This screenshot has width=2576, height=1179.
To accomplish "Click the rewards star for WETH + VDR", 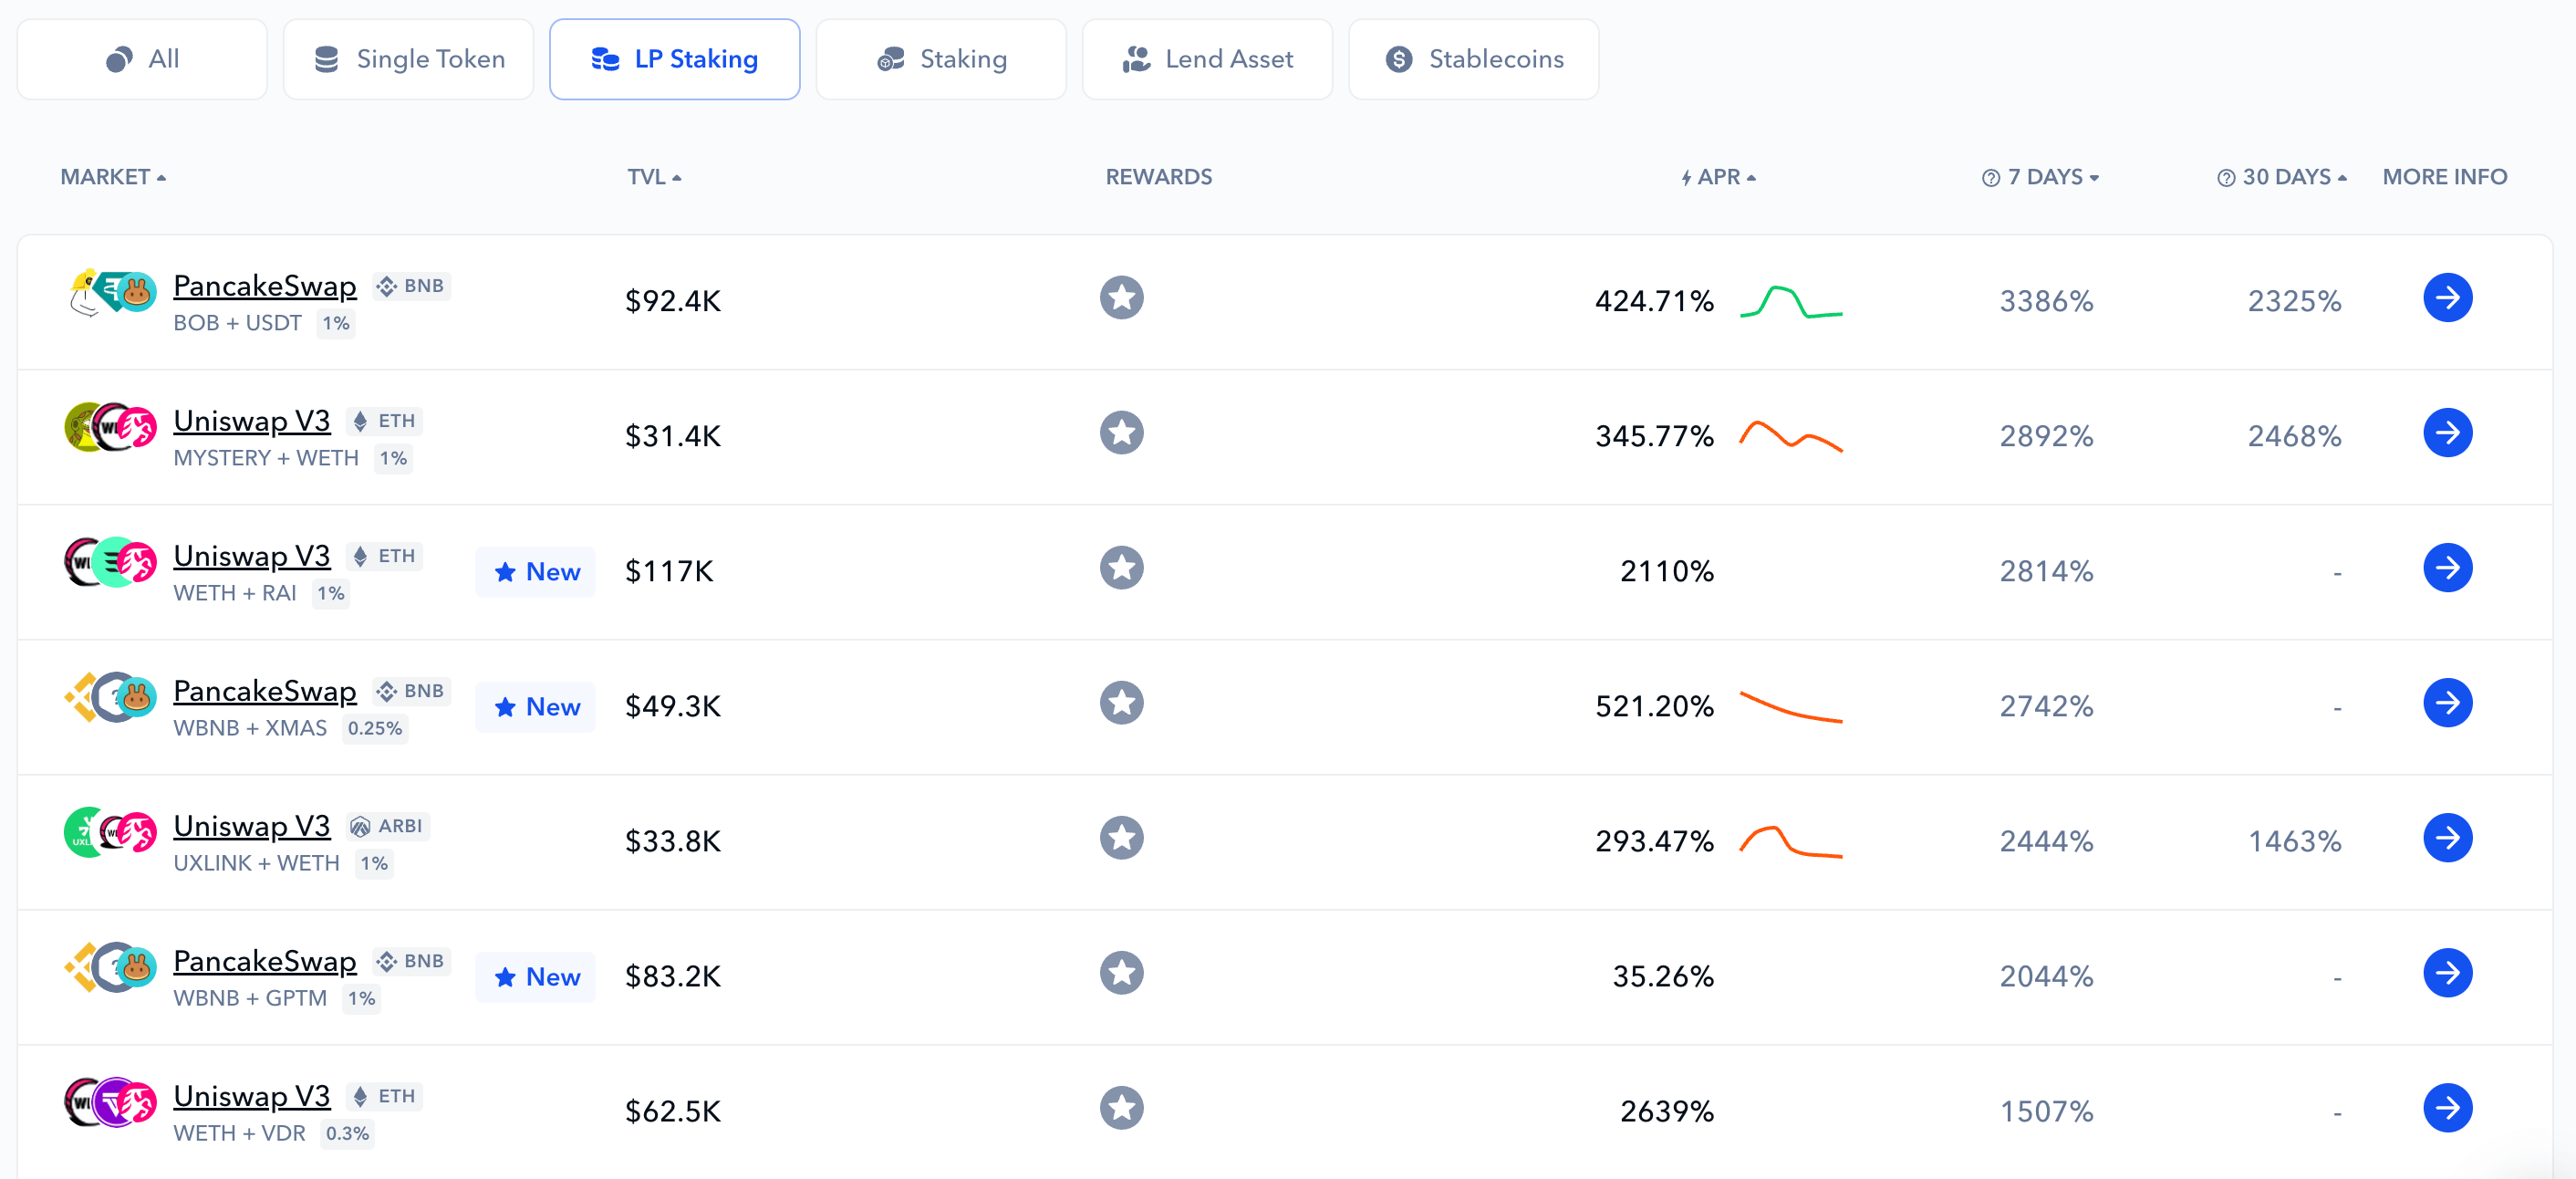I will click(x=1121, y=1108).
